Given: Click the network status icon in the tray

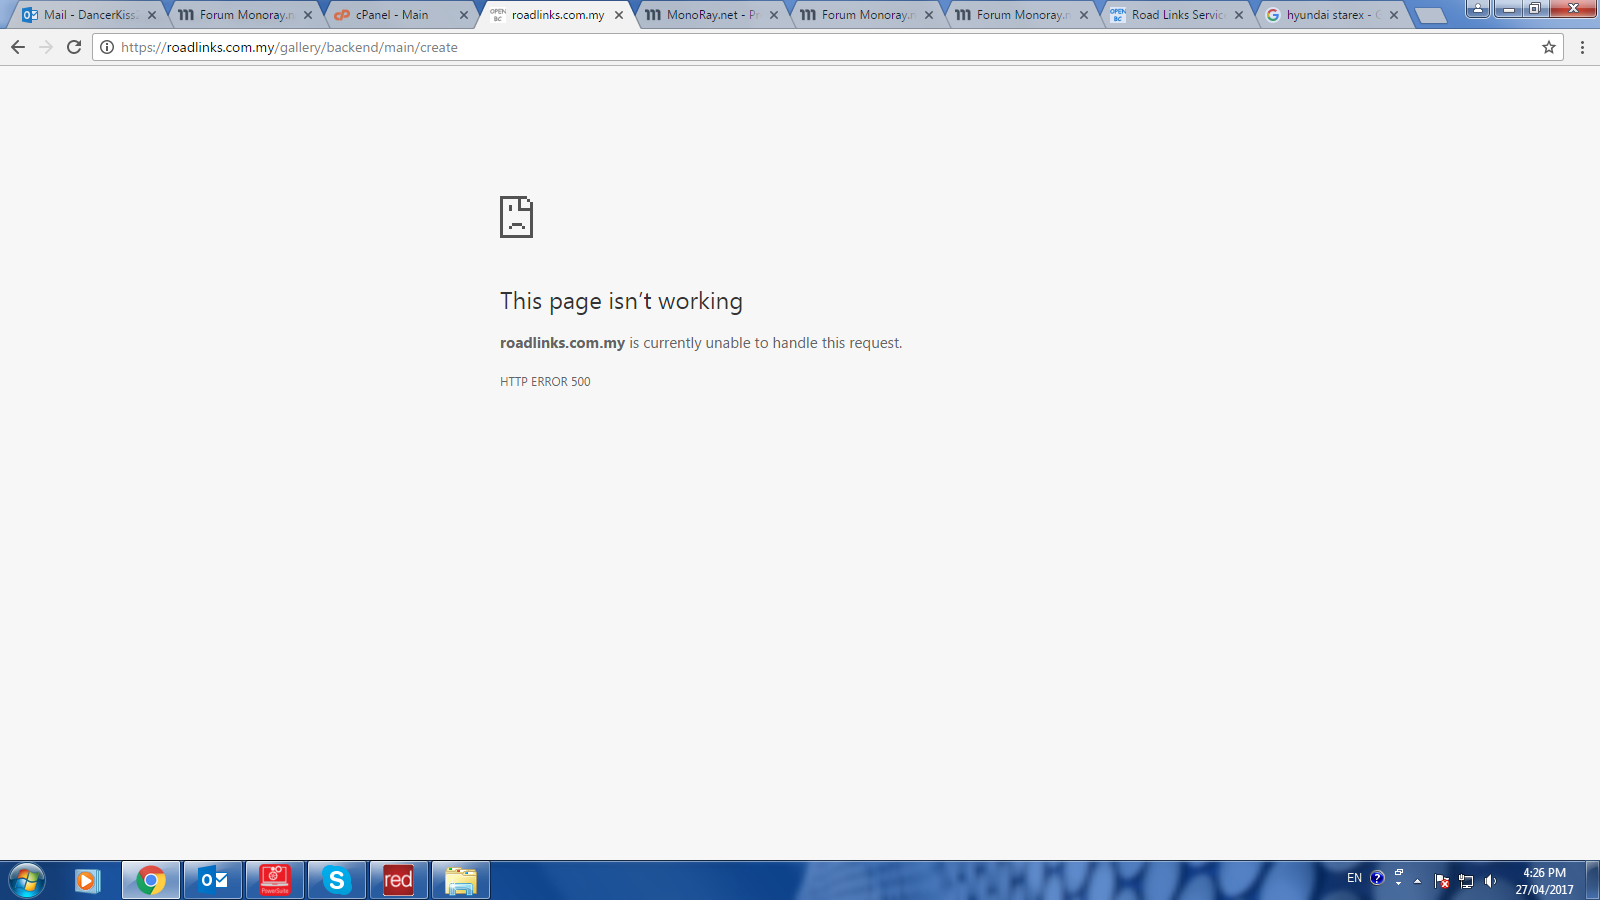Looking at the screenshot, I should (1466, 882).
